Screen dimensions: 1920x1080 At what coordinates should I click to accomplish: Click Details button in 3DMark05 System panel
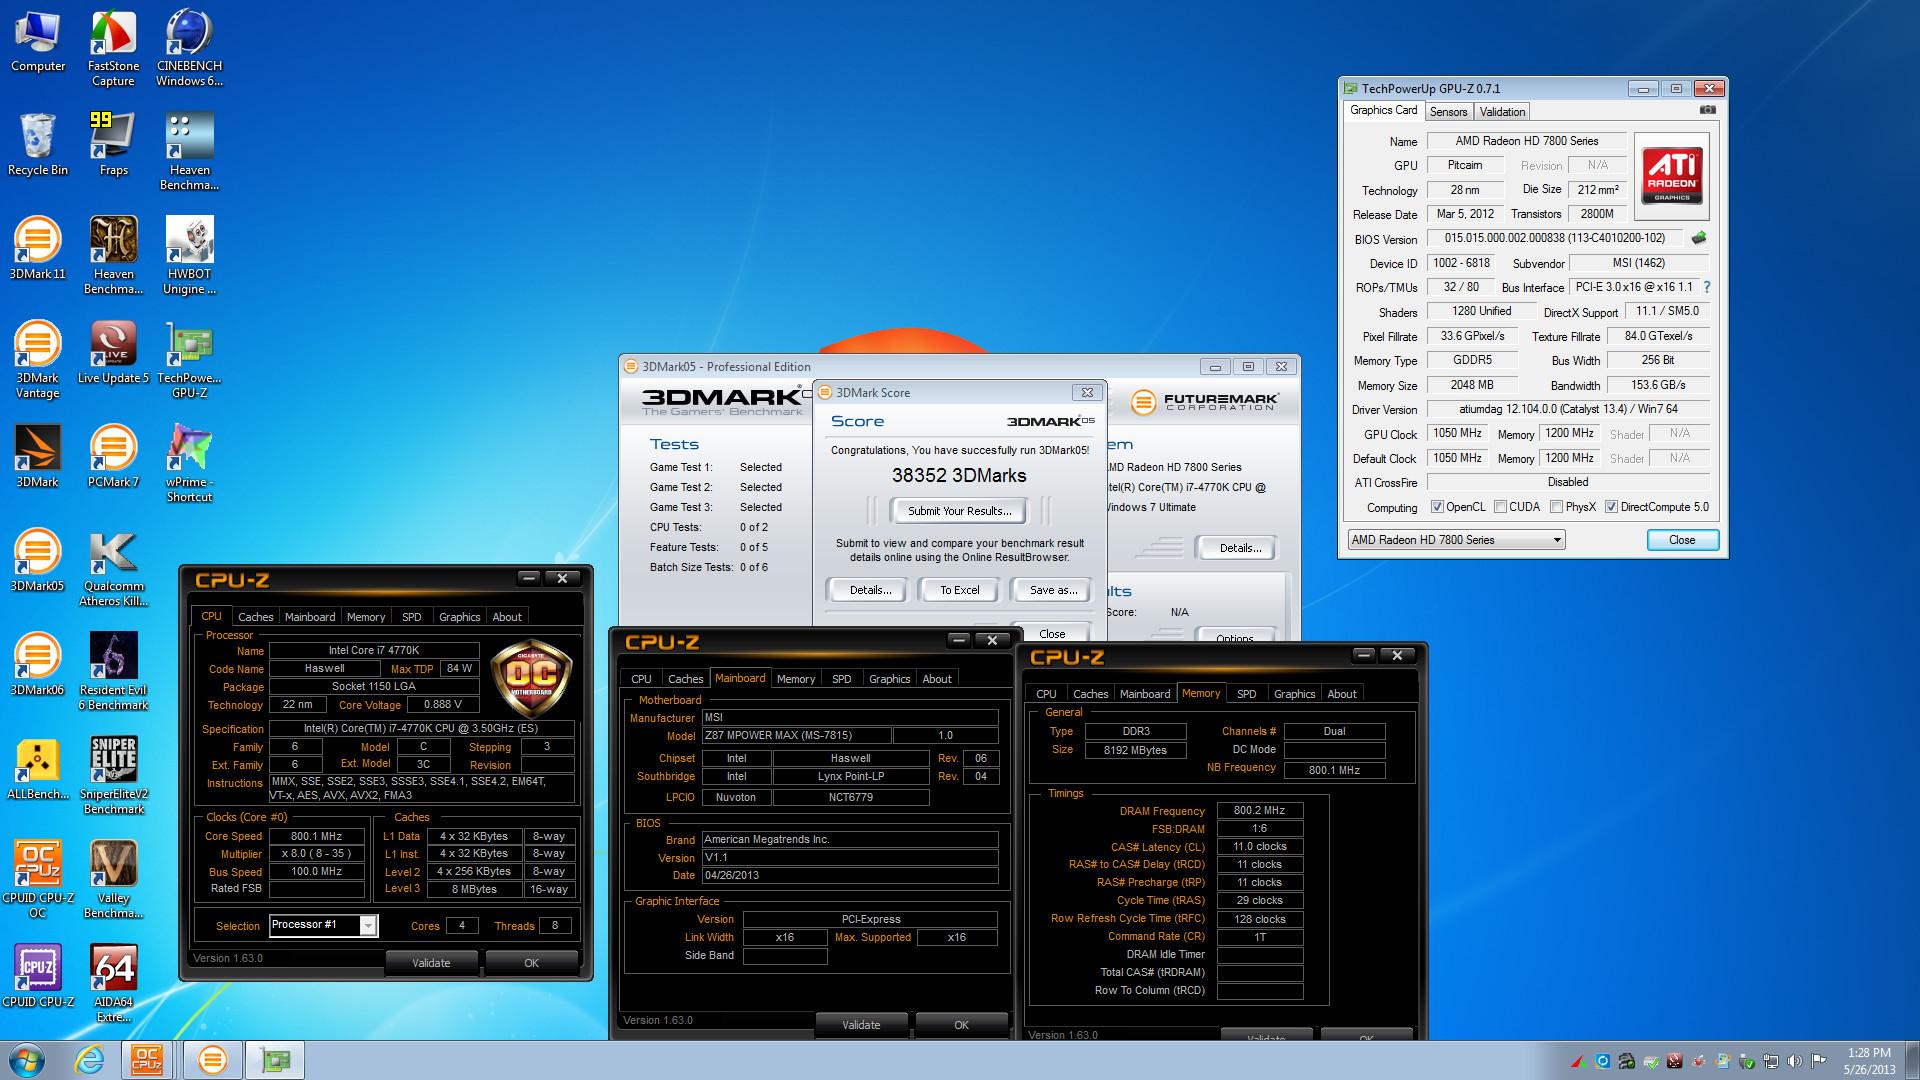[1240, 548]
